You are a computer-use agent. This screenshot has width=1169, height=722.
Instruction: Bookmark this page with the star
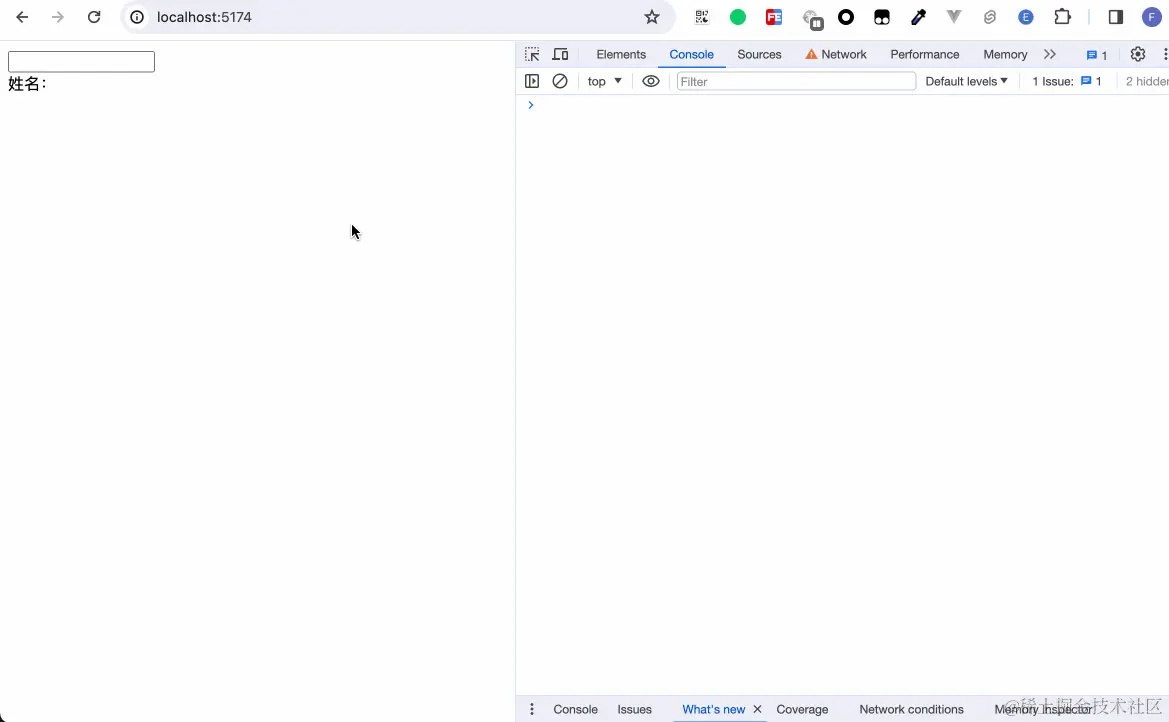[652, 17]
